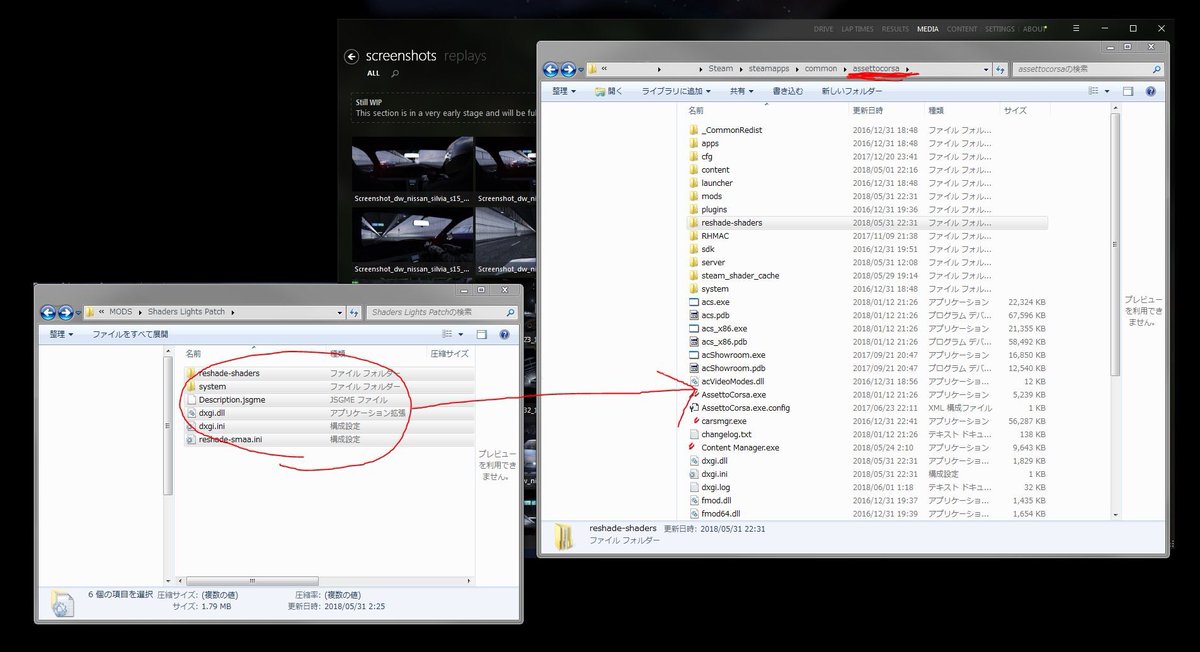1200x652 pixels.
Task: Go forward in the assettocorsa Explorer window
Action: click(x=568, y=70)
